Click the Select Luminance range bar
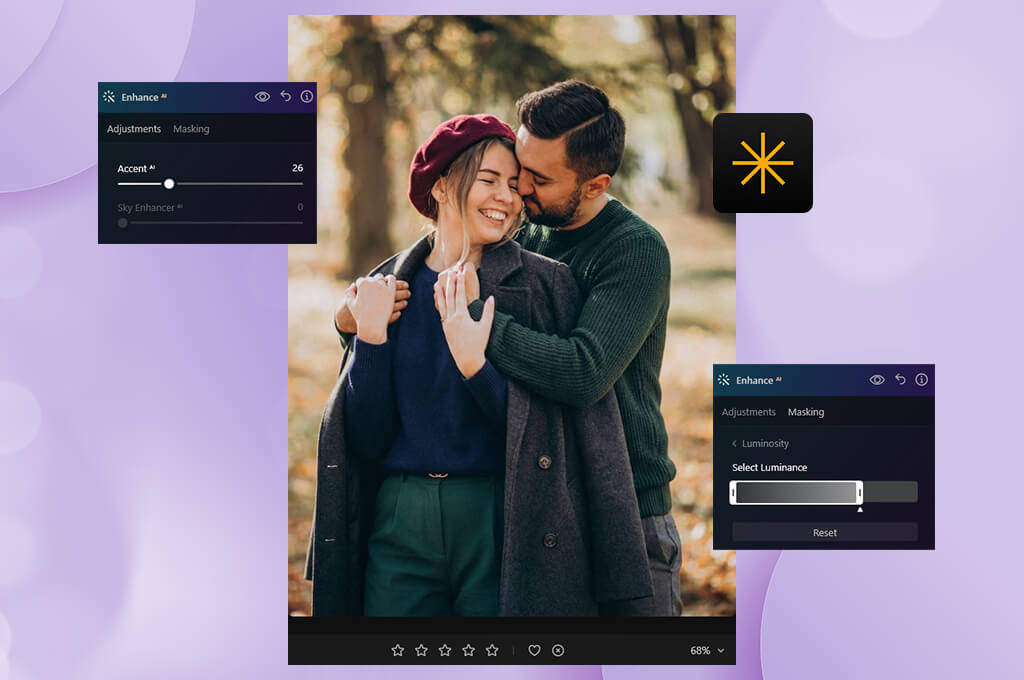1024x680 pixels. [x=824, y=493]
